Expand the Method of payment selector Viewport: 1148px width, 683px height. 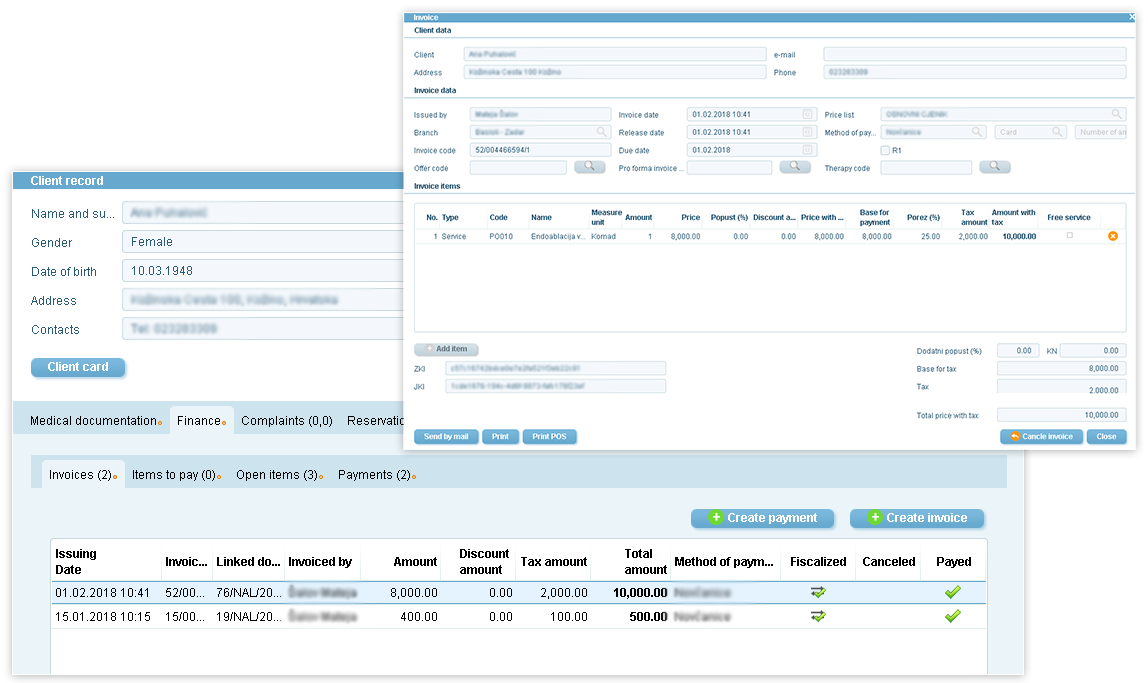977,132
